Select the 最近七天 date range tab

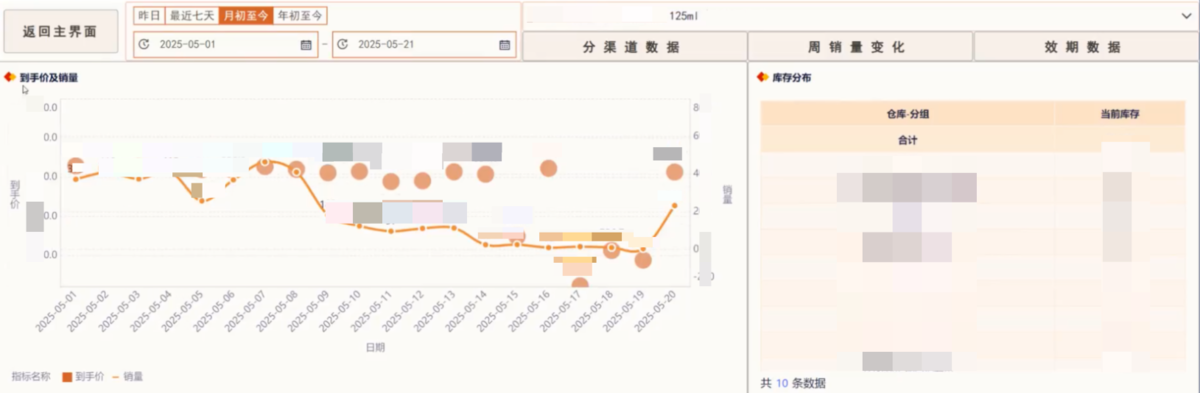(192, 16)
